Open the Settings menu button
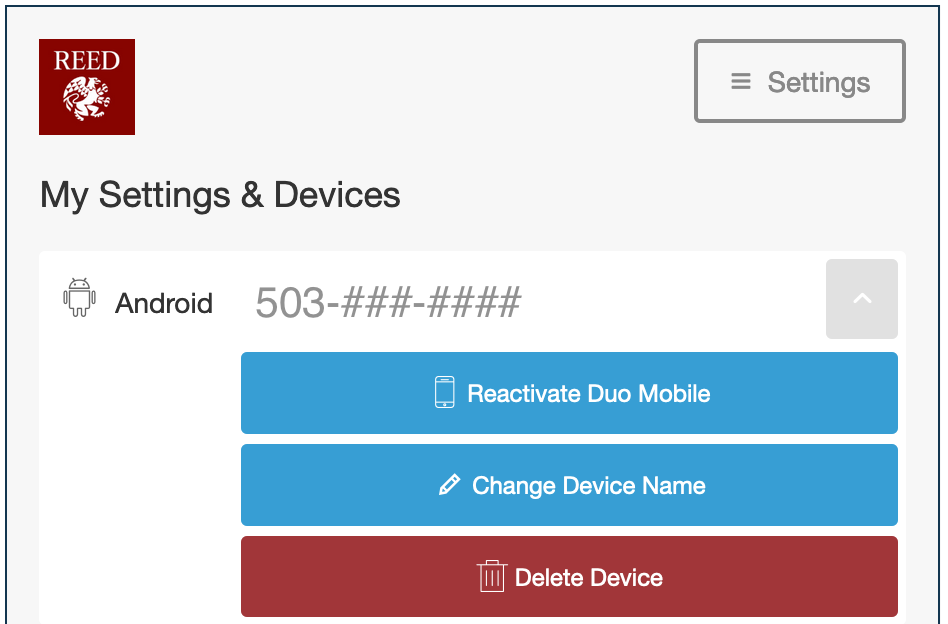Image resolution: width=948 pixels, height=624 pixels. click(x=799, y=81)
